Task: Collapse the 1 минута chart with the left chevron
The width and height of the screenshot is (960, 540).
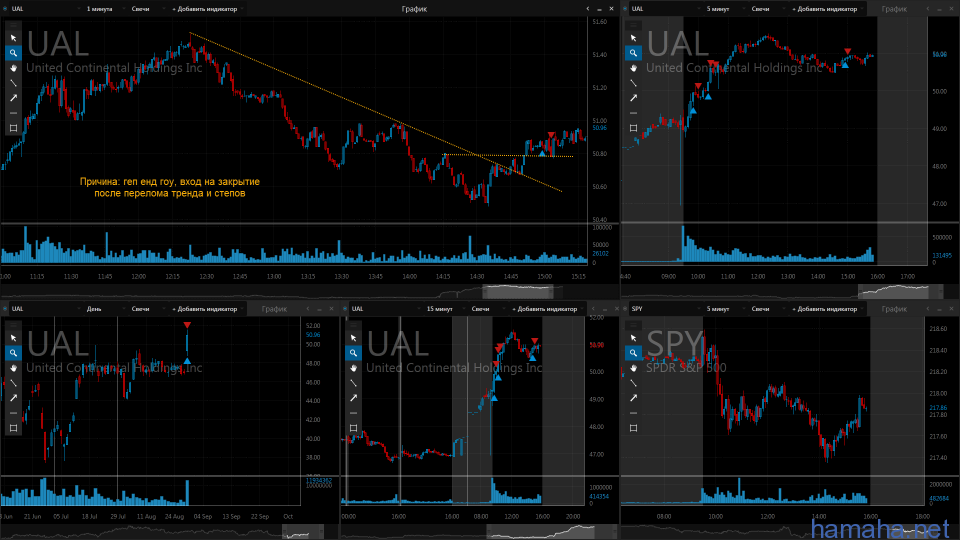Action: click(x=588, y=9)
